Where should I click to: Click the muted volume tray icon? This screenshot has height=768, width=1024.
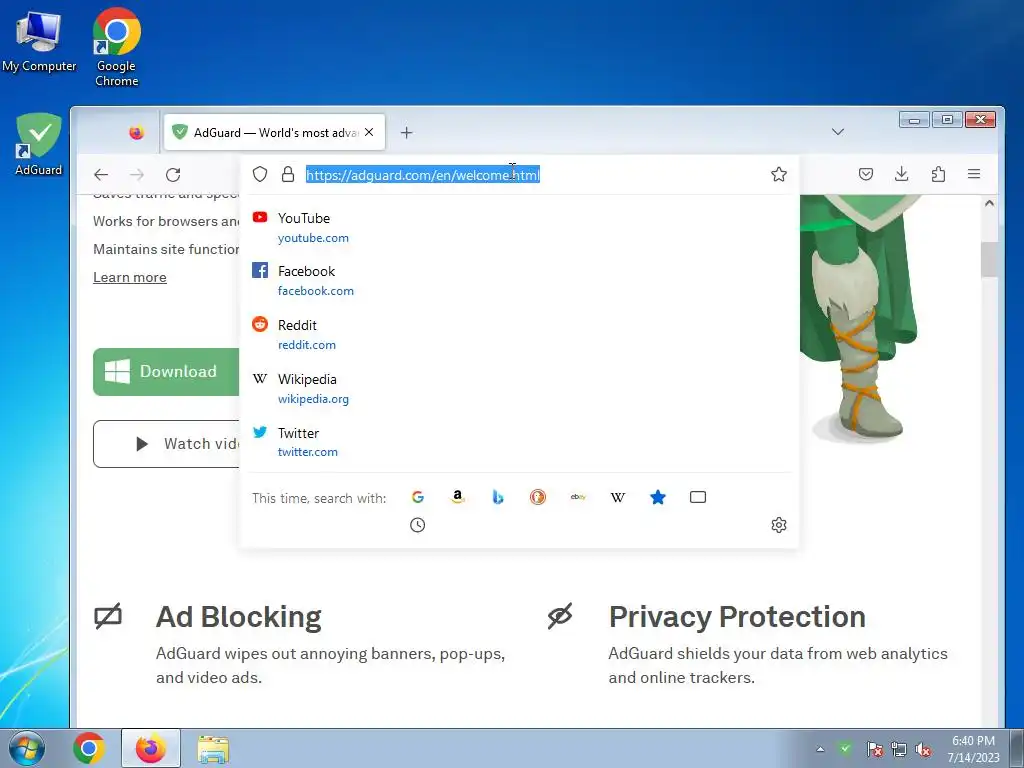point(923,749)
